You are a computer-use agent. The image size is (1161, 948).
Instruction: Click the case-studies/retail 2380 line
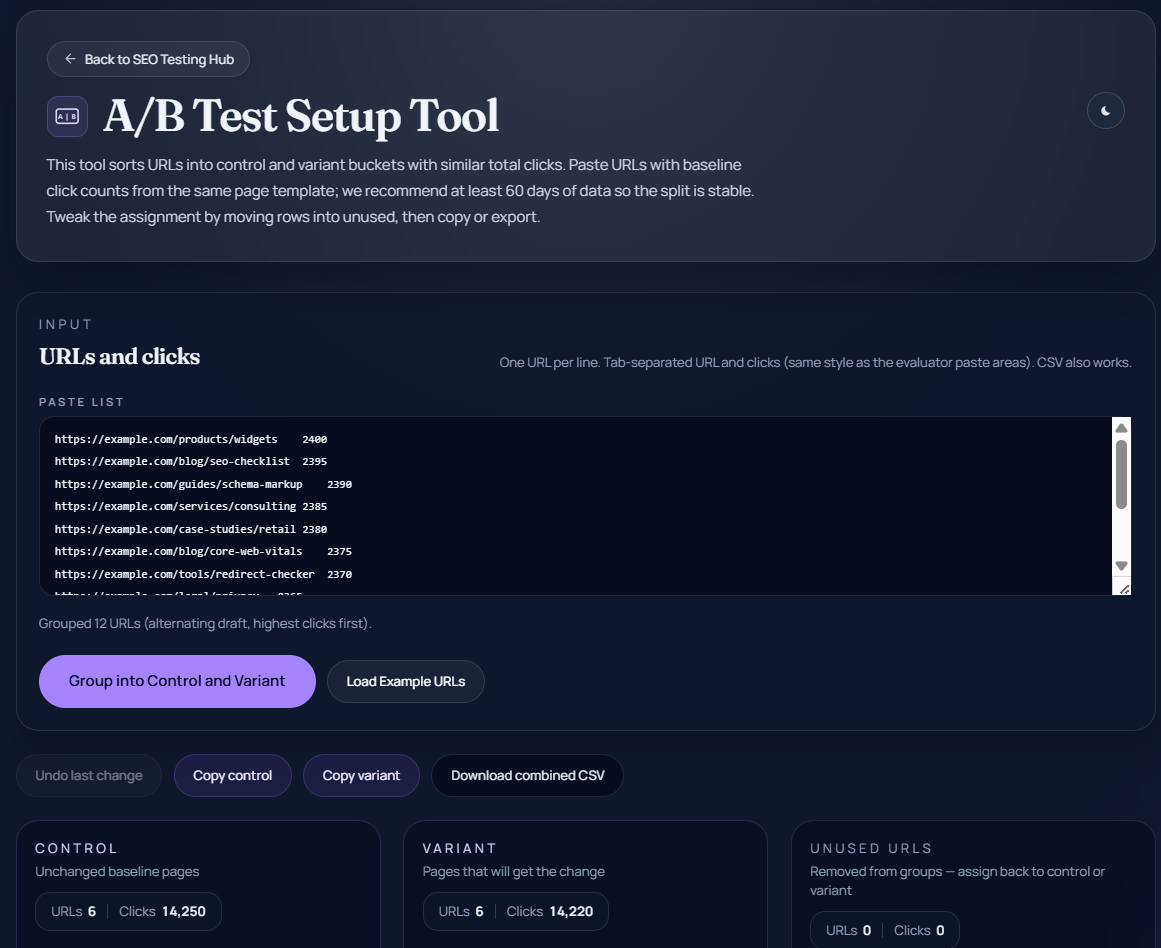click(x=190, y=530)
